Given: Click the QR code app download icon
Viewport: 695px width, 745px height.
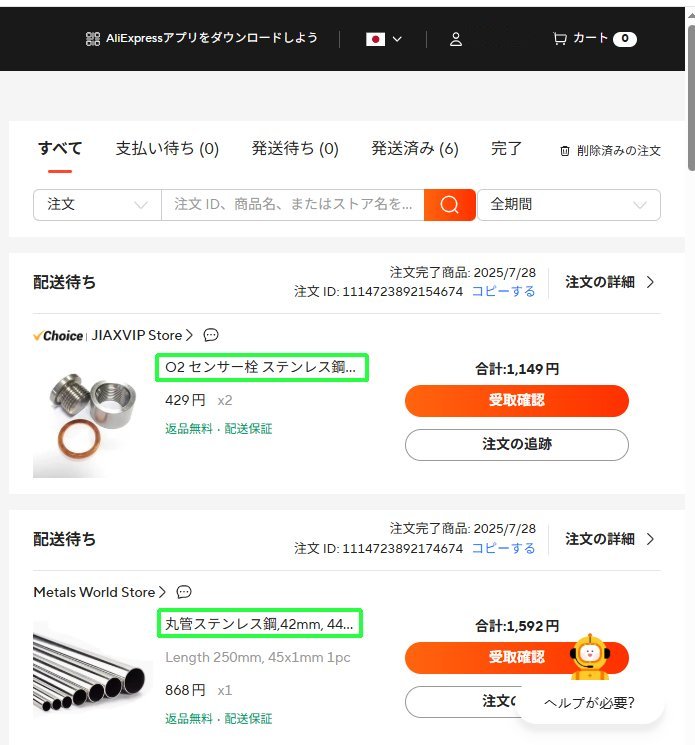Looking at the screenshot, I should click(93, 38).
